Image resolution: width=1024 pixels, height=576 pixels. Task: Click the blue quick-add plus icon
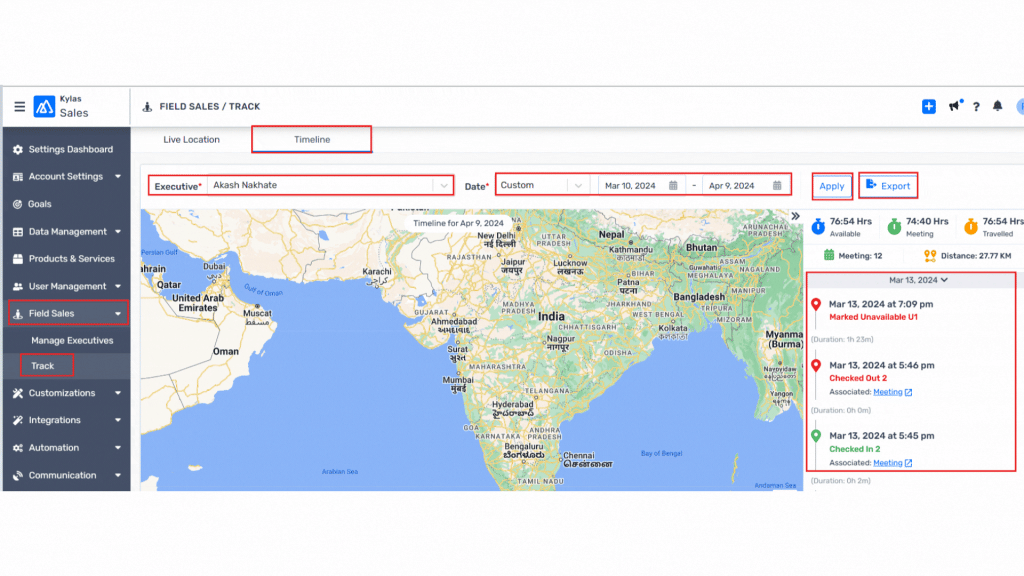click(929, 106)
